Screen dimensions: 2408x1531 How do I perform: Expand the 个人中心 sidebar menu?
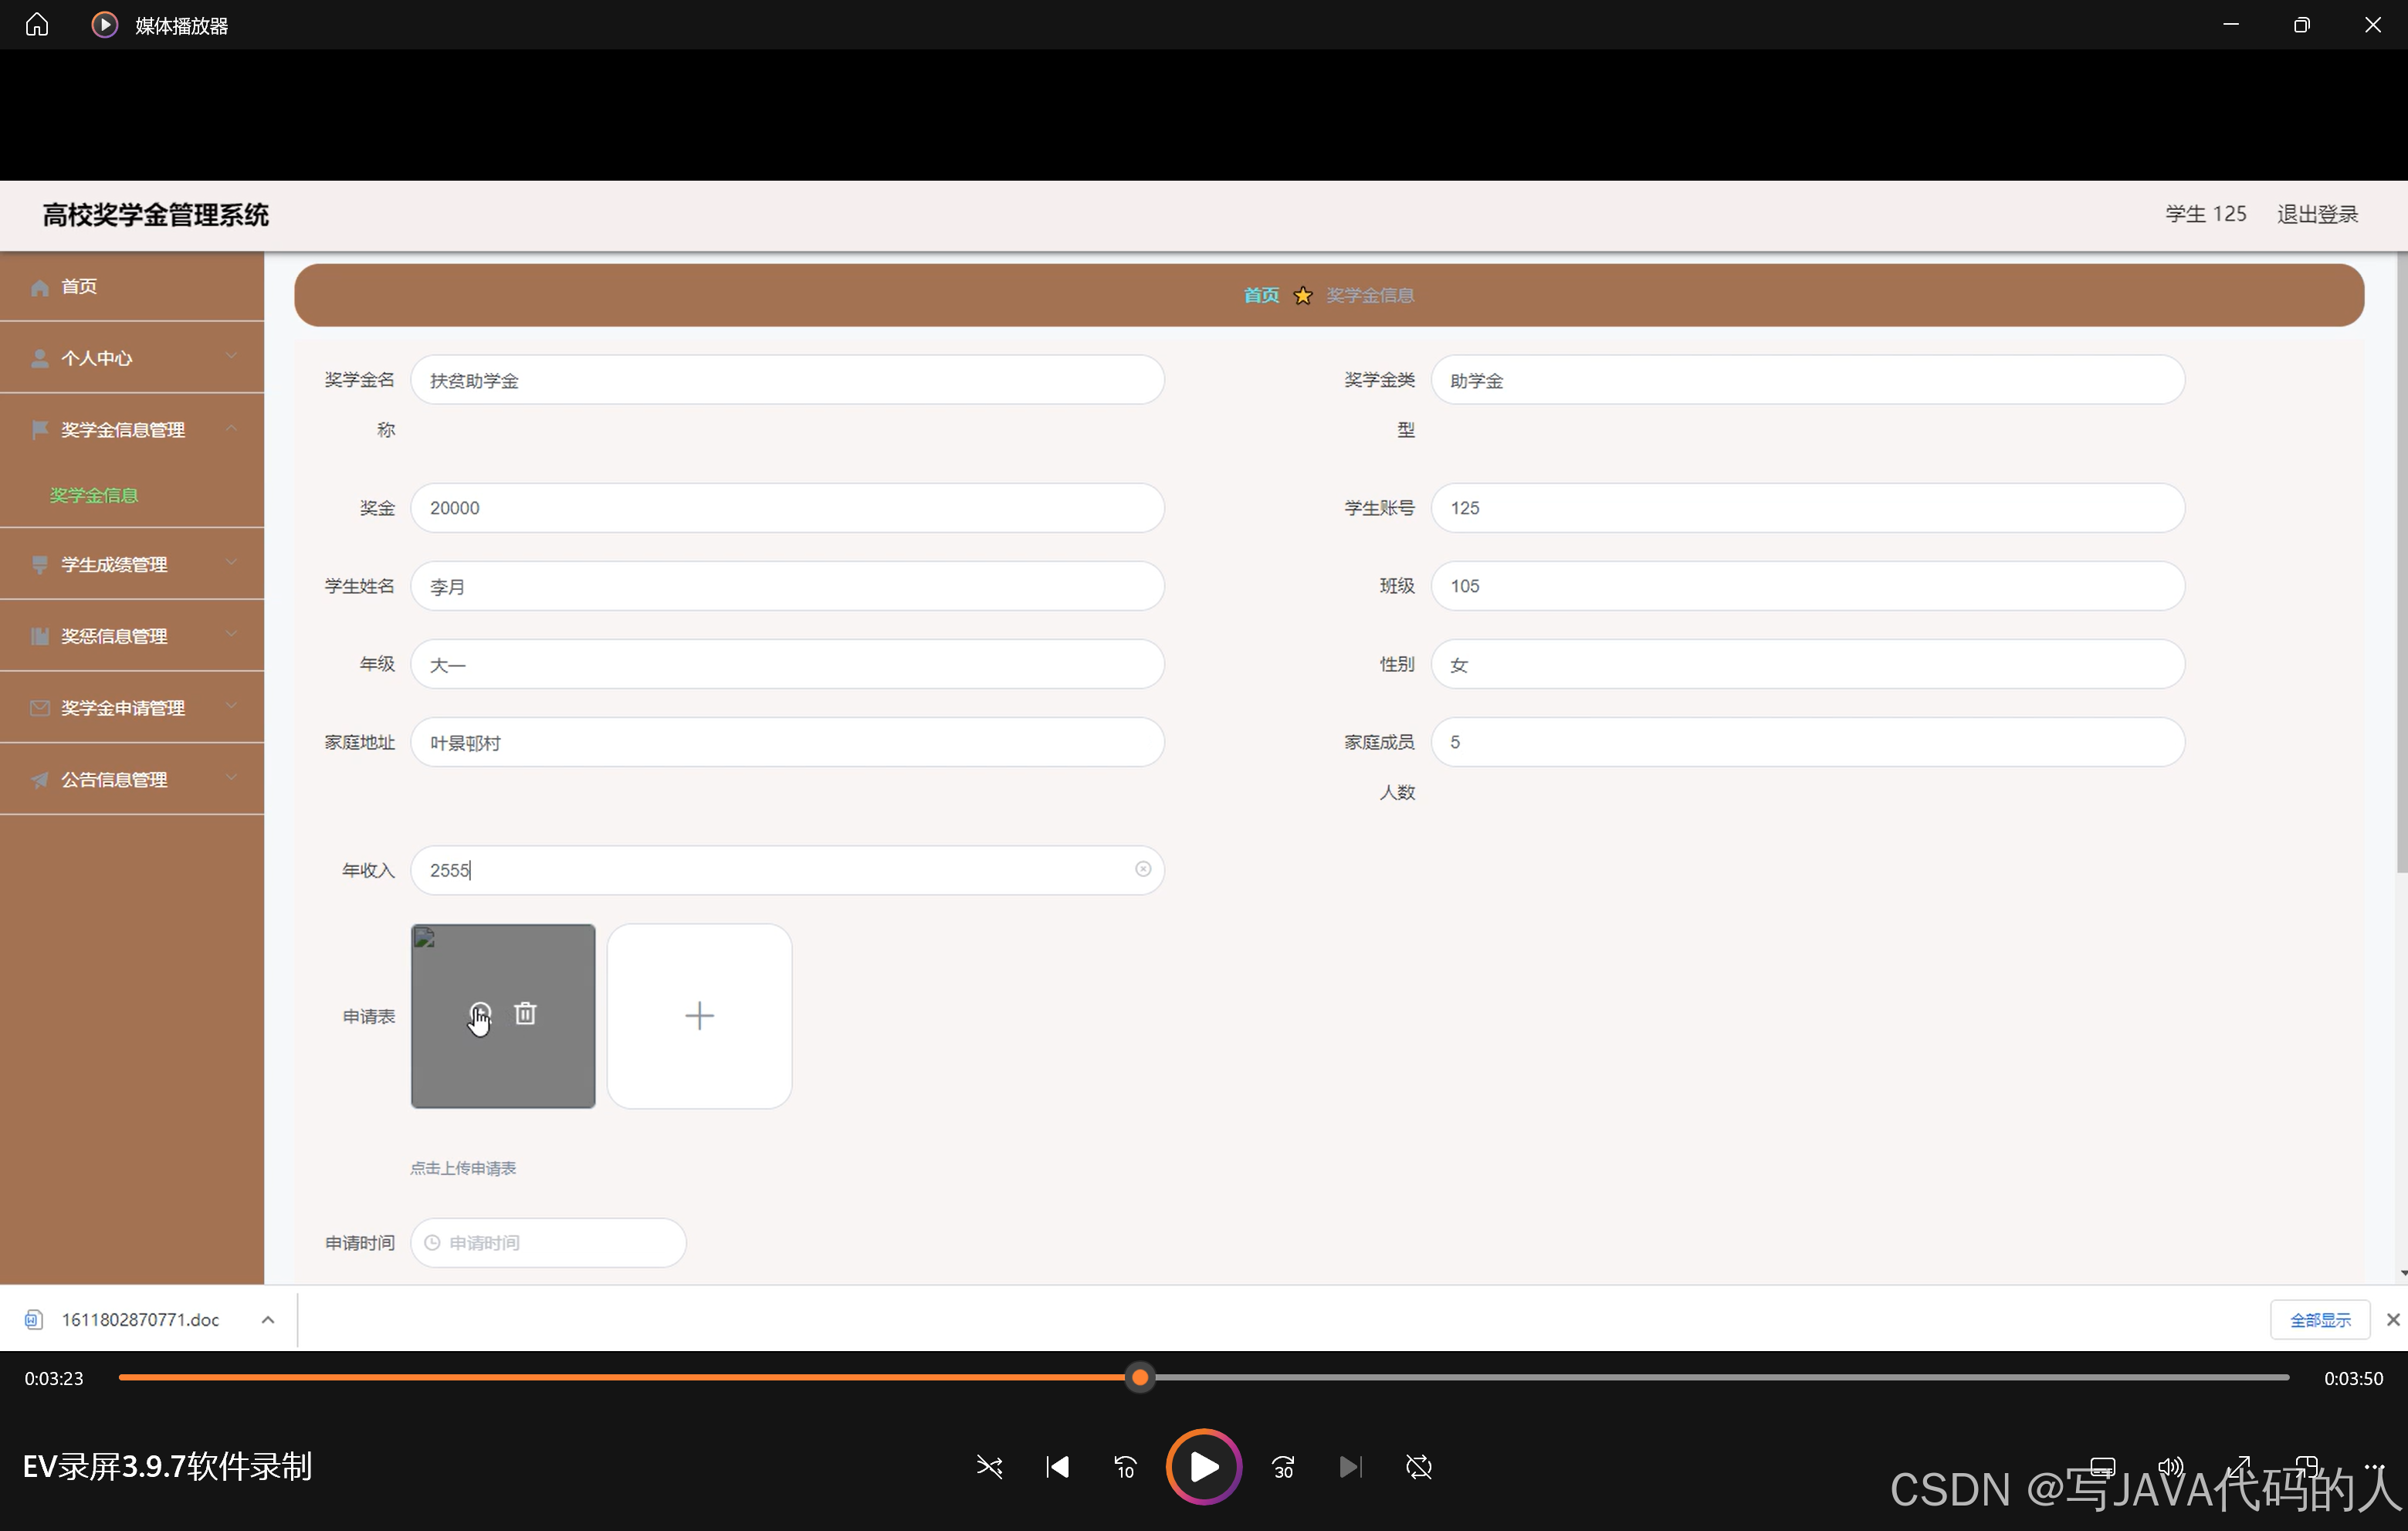pos(132,358)
